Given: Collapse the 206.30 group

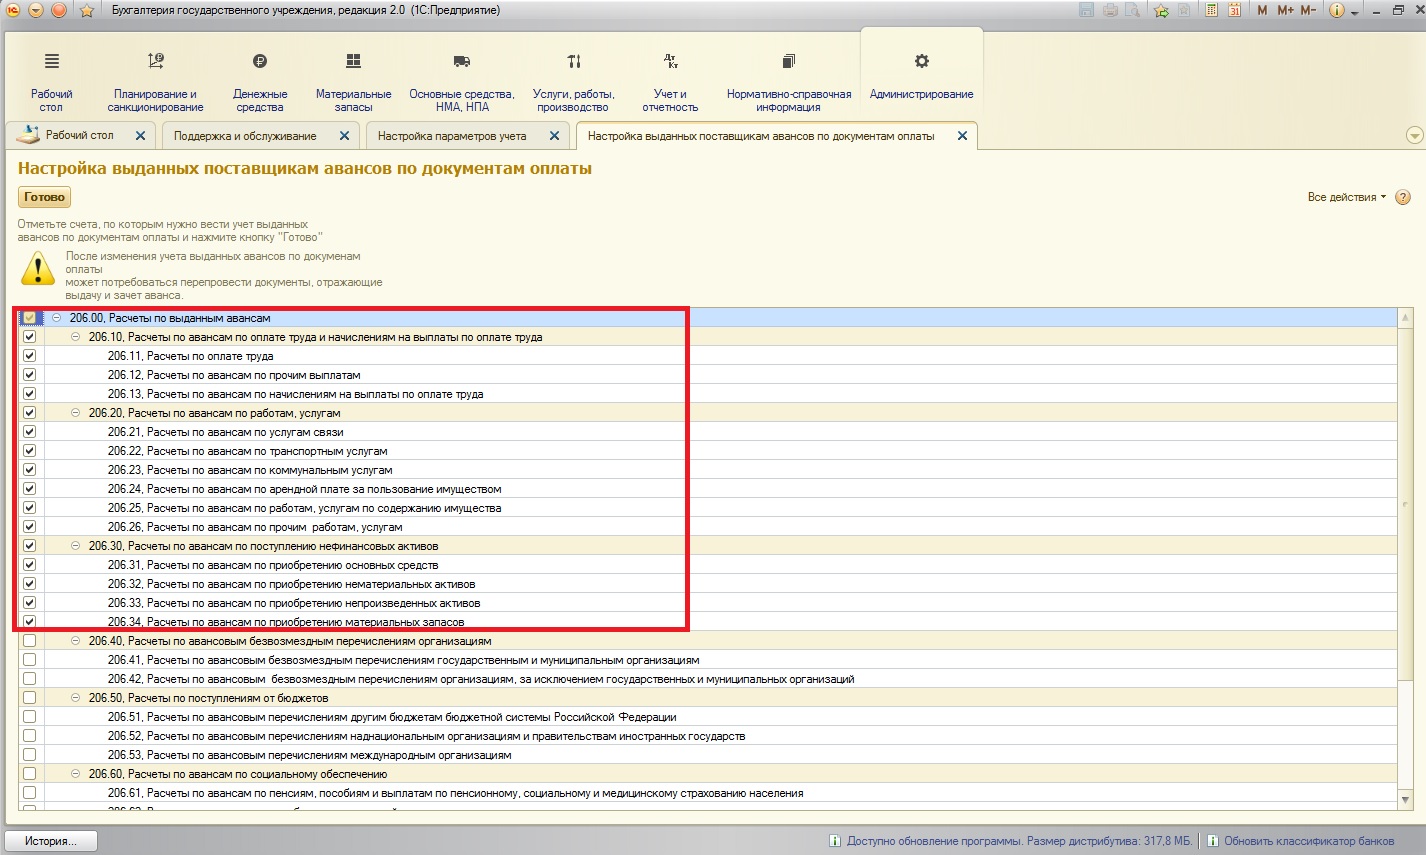Looking at the screenshot, I should click(76, 546).
